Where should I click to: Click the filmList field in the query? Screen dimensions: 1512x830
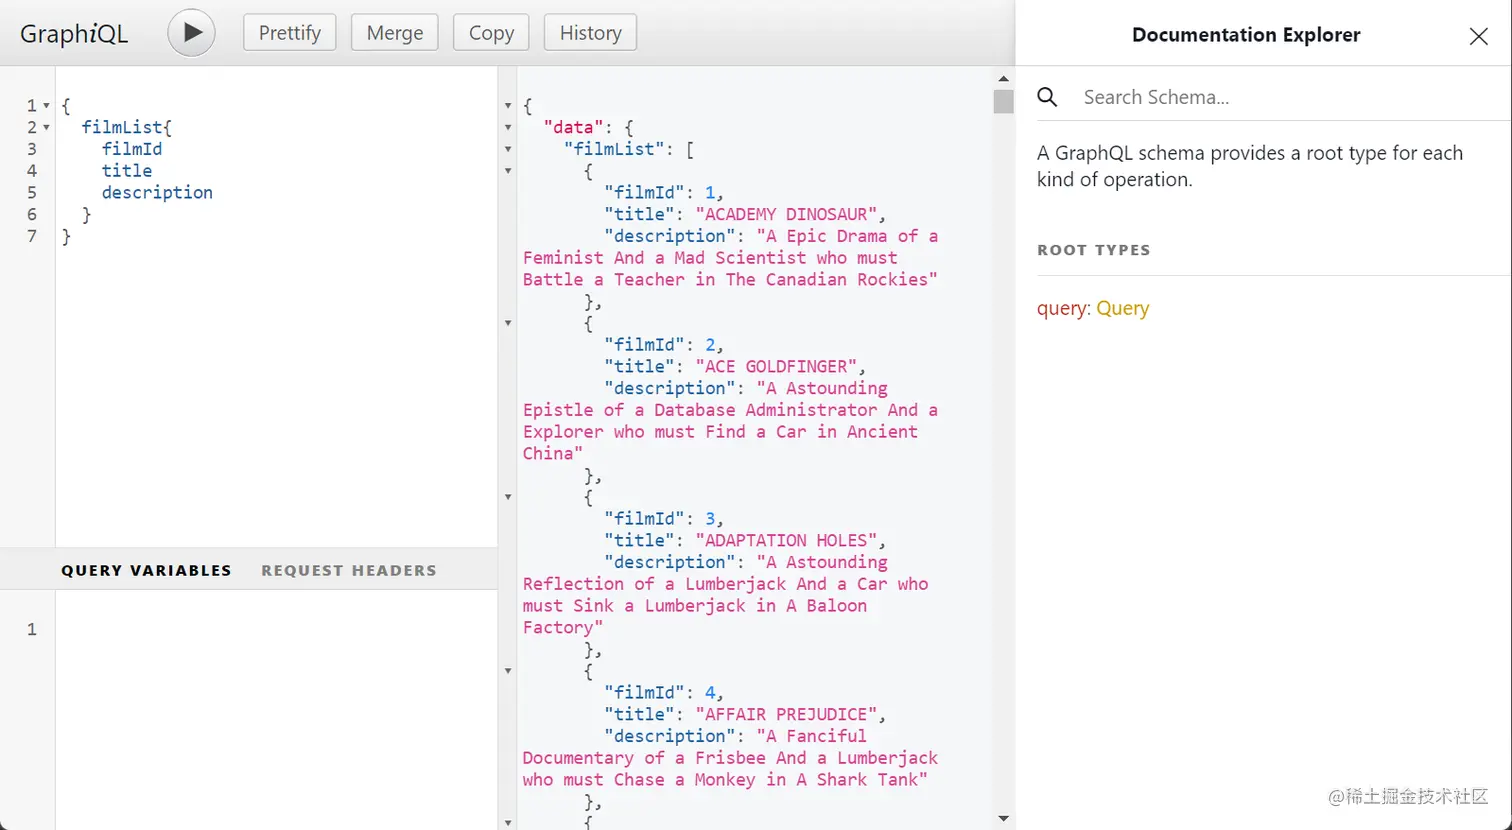[122, 127]
